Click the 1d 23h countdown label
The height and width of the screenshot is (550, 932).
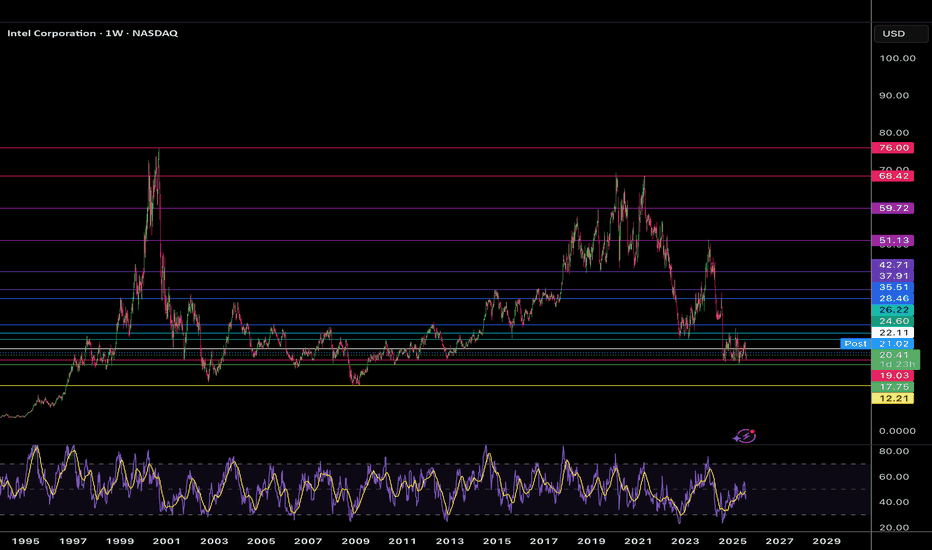895,364
